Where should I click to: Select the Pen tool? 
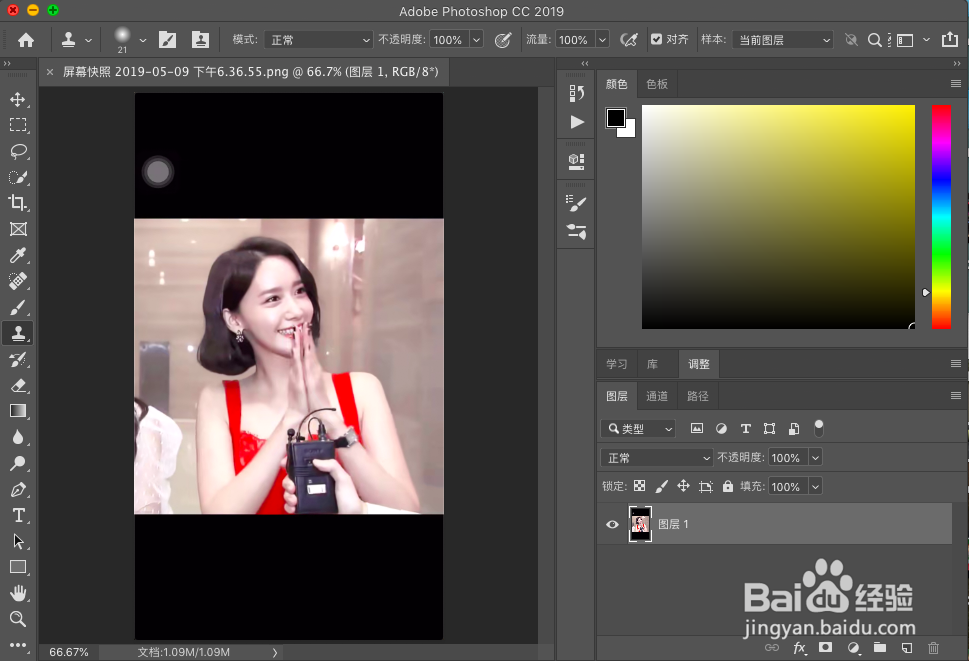coord(18,489)
